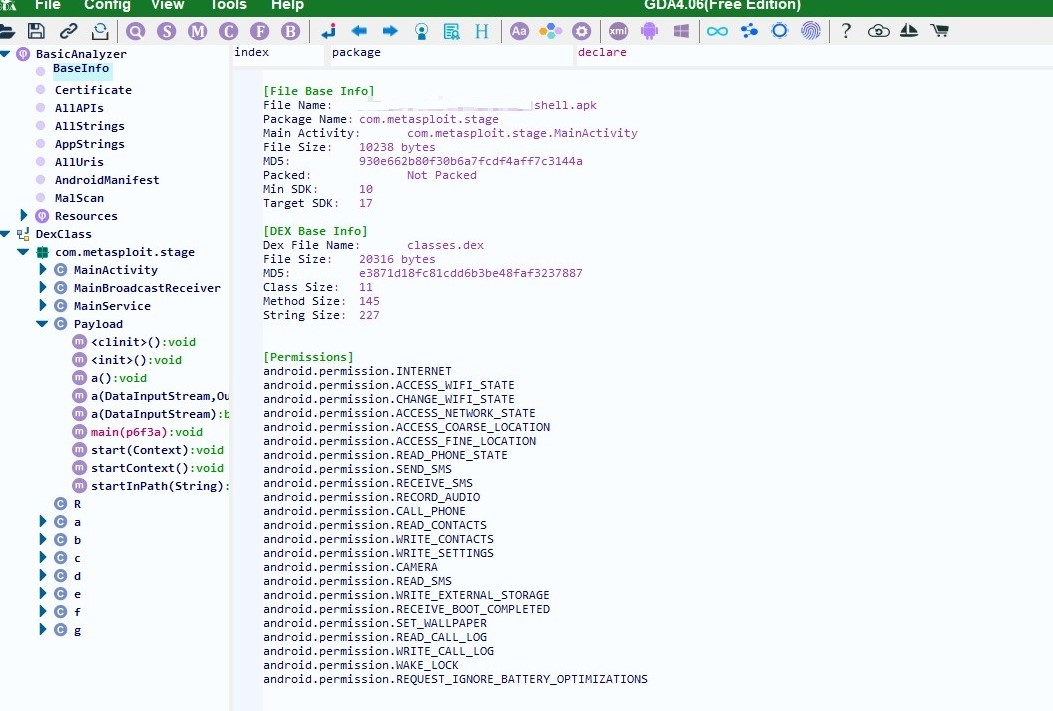Select AppStrings in the tree
1053x711 pixels.
point(89,144)
